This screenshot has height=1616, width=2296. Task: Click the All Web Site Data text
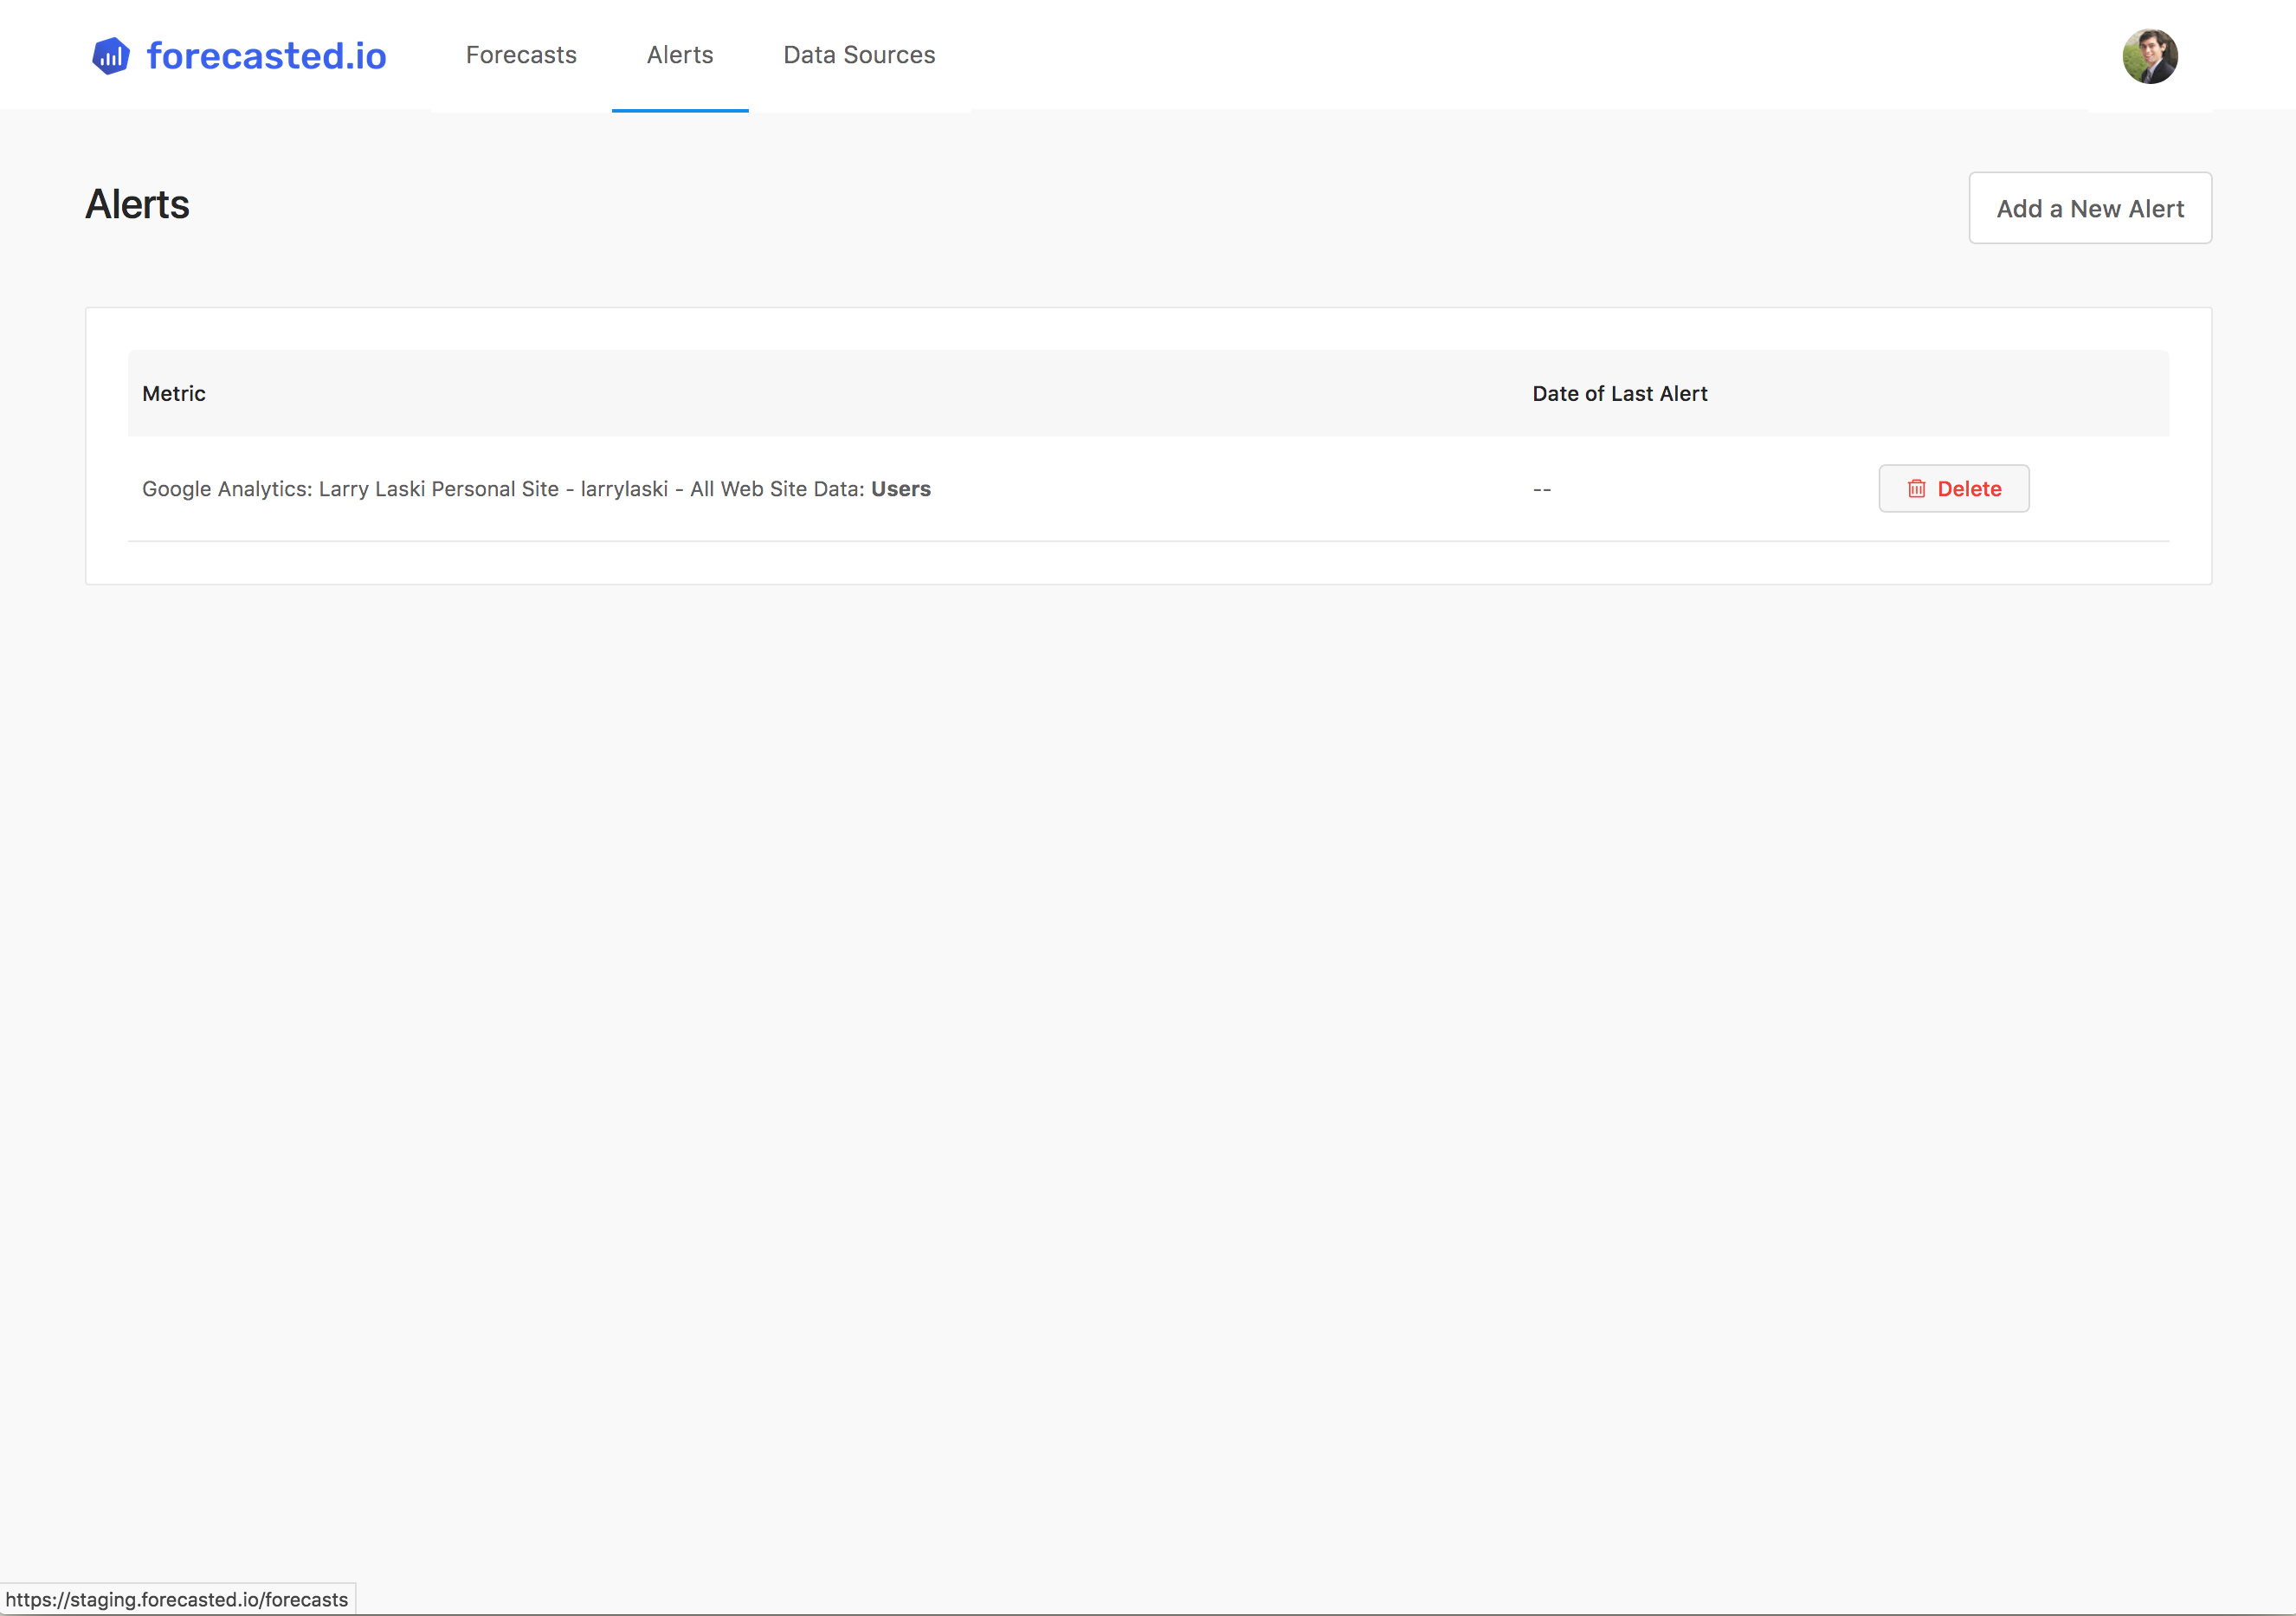click(x=776, y=489)
